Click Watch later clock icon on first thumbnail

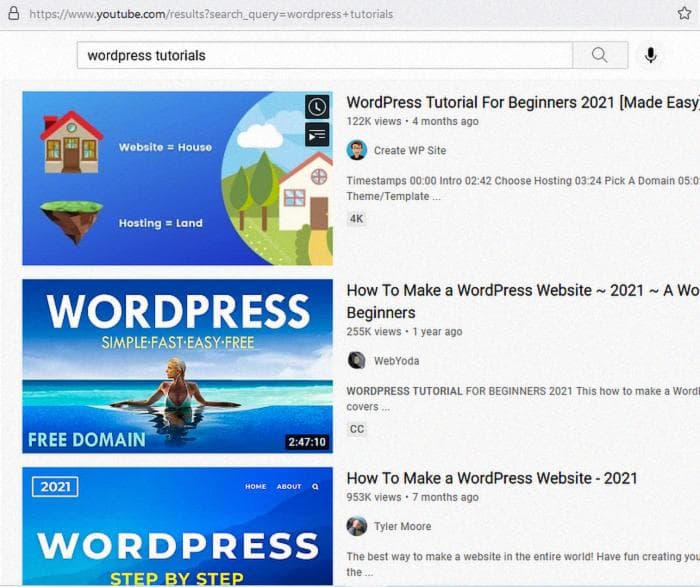(x=317, y=107)
